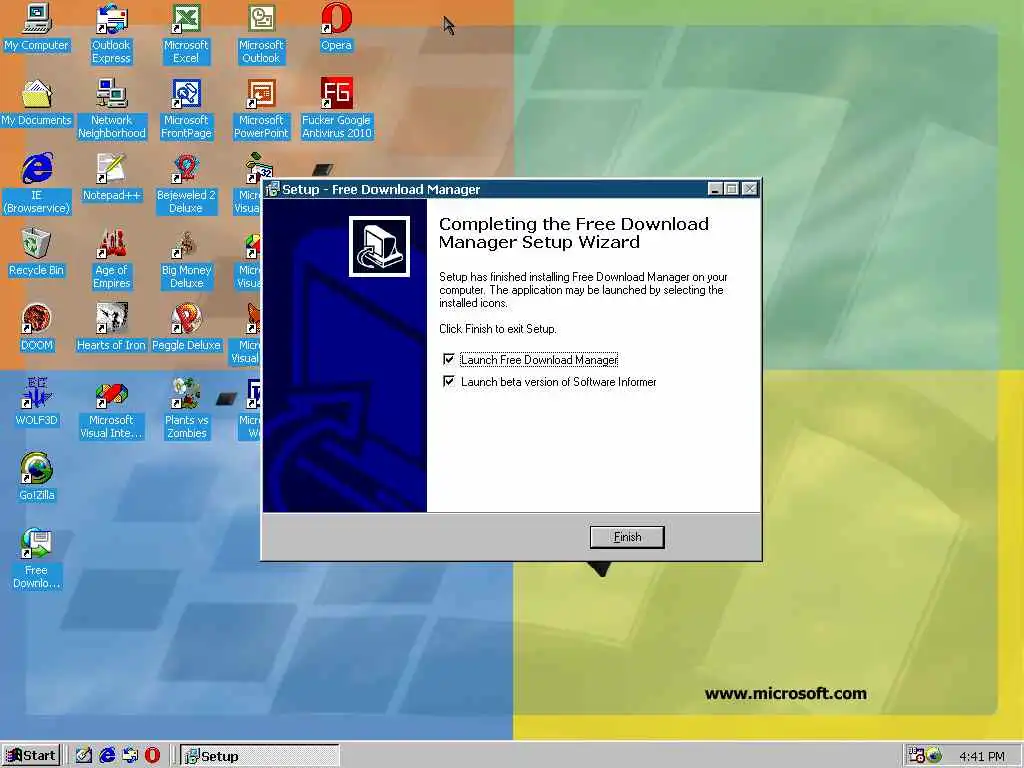The height and width of the screenshot is (768, 1024).
Task: Click the first quick launch icon beside Start
Action: pos(84,756)
